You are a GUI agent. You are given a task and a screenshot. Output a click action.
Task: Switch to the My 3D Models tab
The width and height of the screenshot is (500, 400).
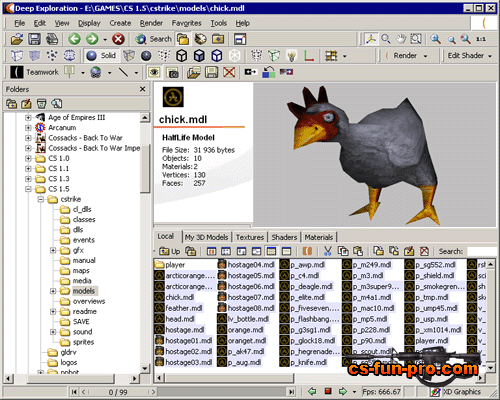[x=206, y=237]
